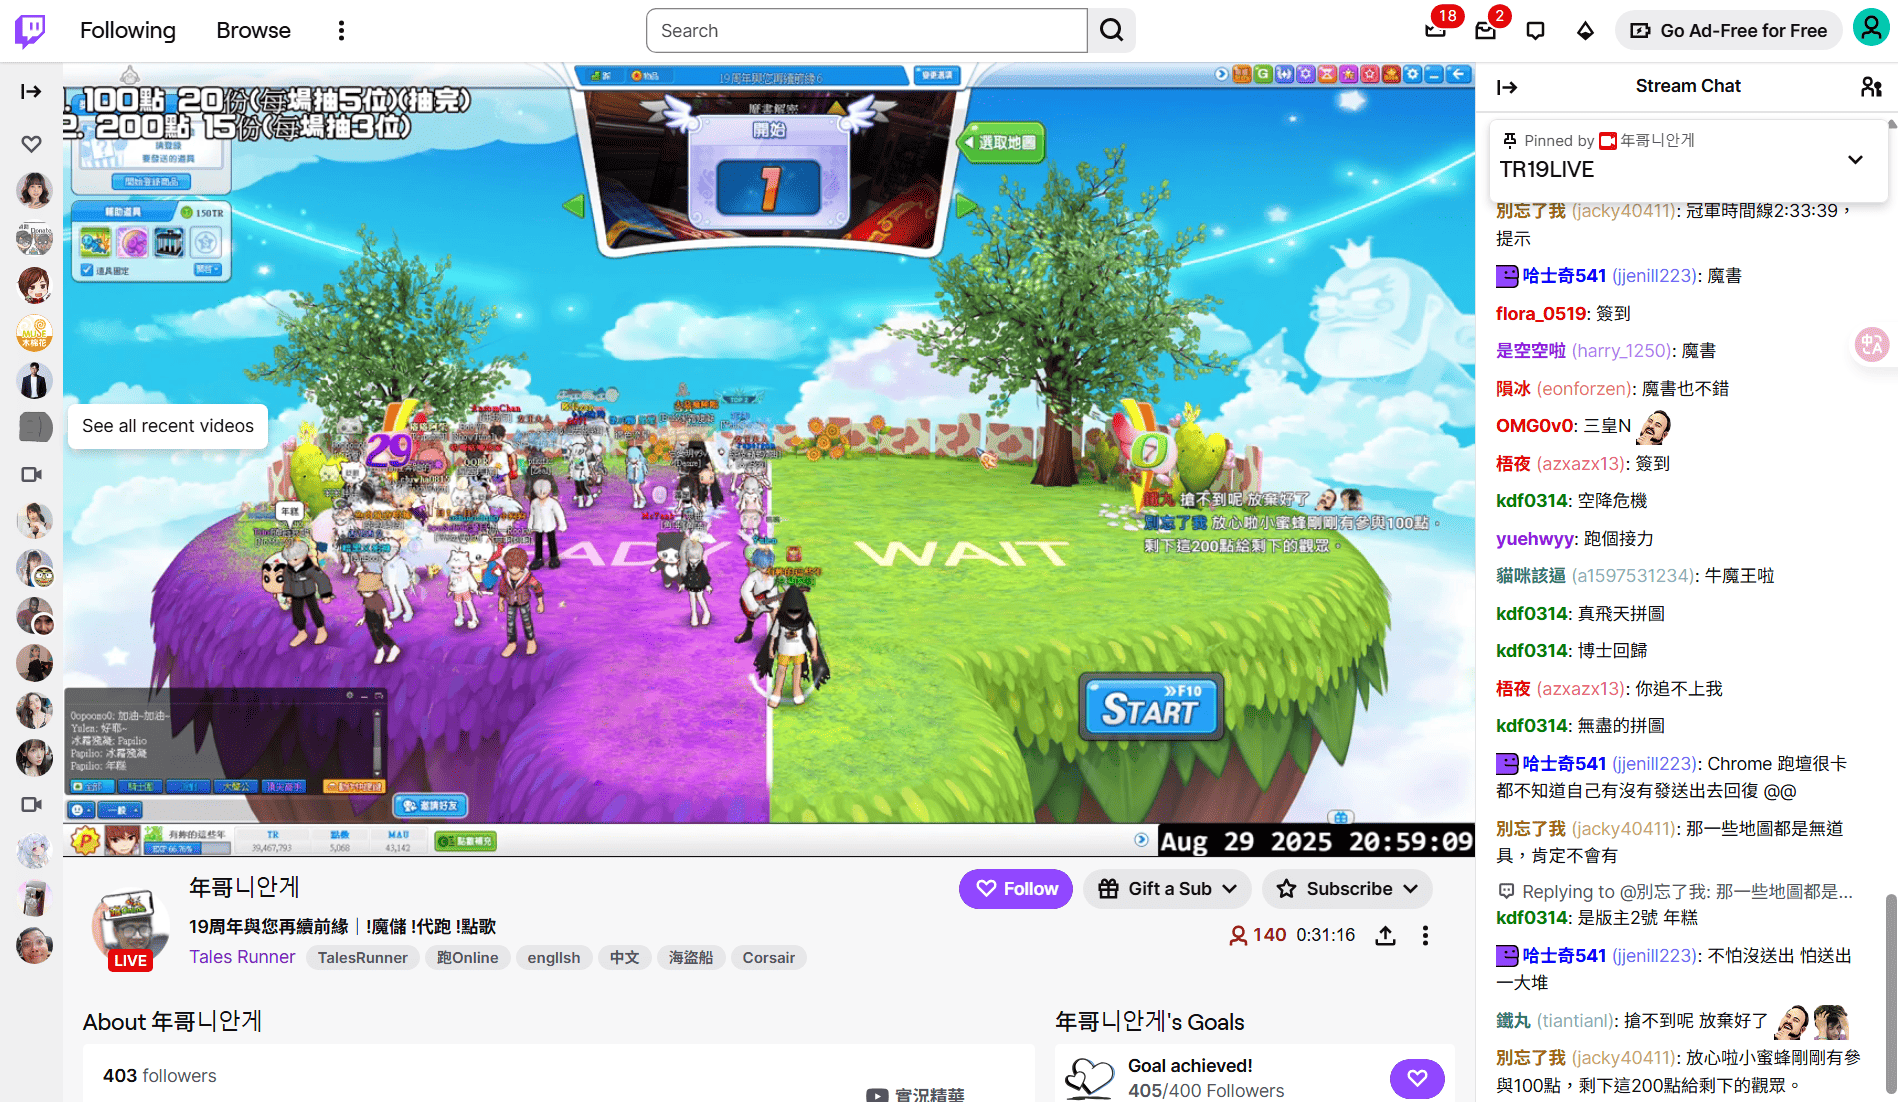Type in the Search input field
Image resolution: width=1898 pixels, height=1102 pixels.
coord(866,31)
